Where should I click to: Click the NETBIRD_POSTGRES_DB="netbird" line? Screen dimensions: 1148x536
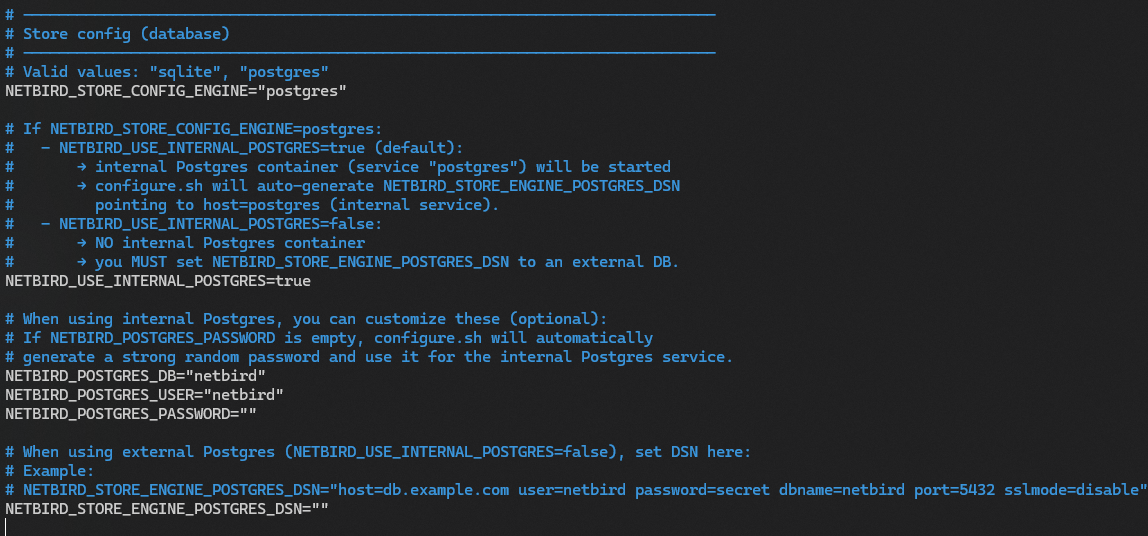pyautogui.click(x=135, y=375)
